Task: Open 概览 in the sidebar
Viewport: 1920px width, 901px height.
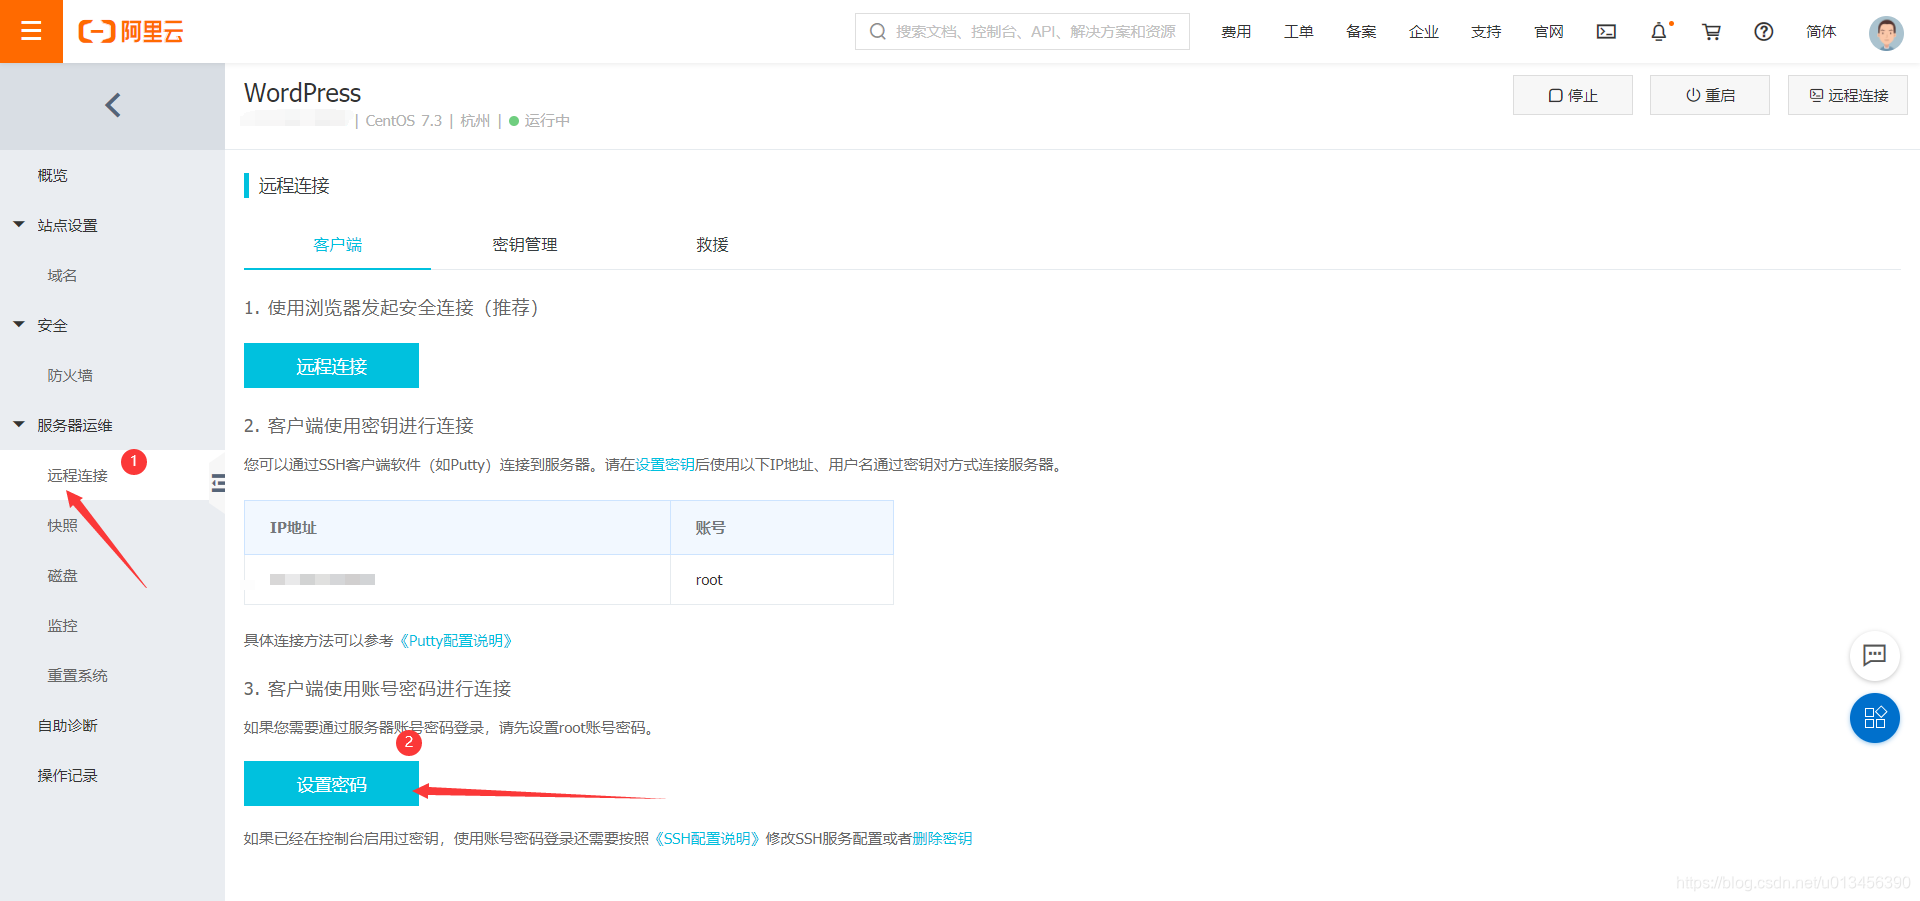Action: pyautogui.click(x=52, y=175)
